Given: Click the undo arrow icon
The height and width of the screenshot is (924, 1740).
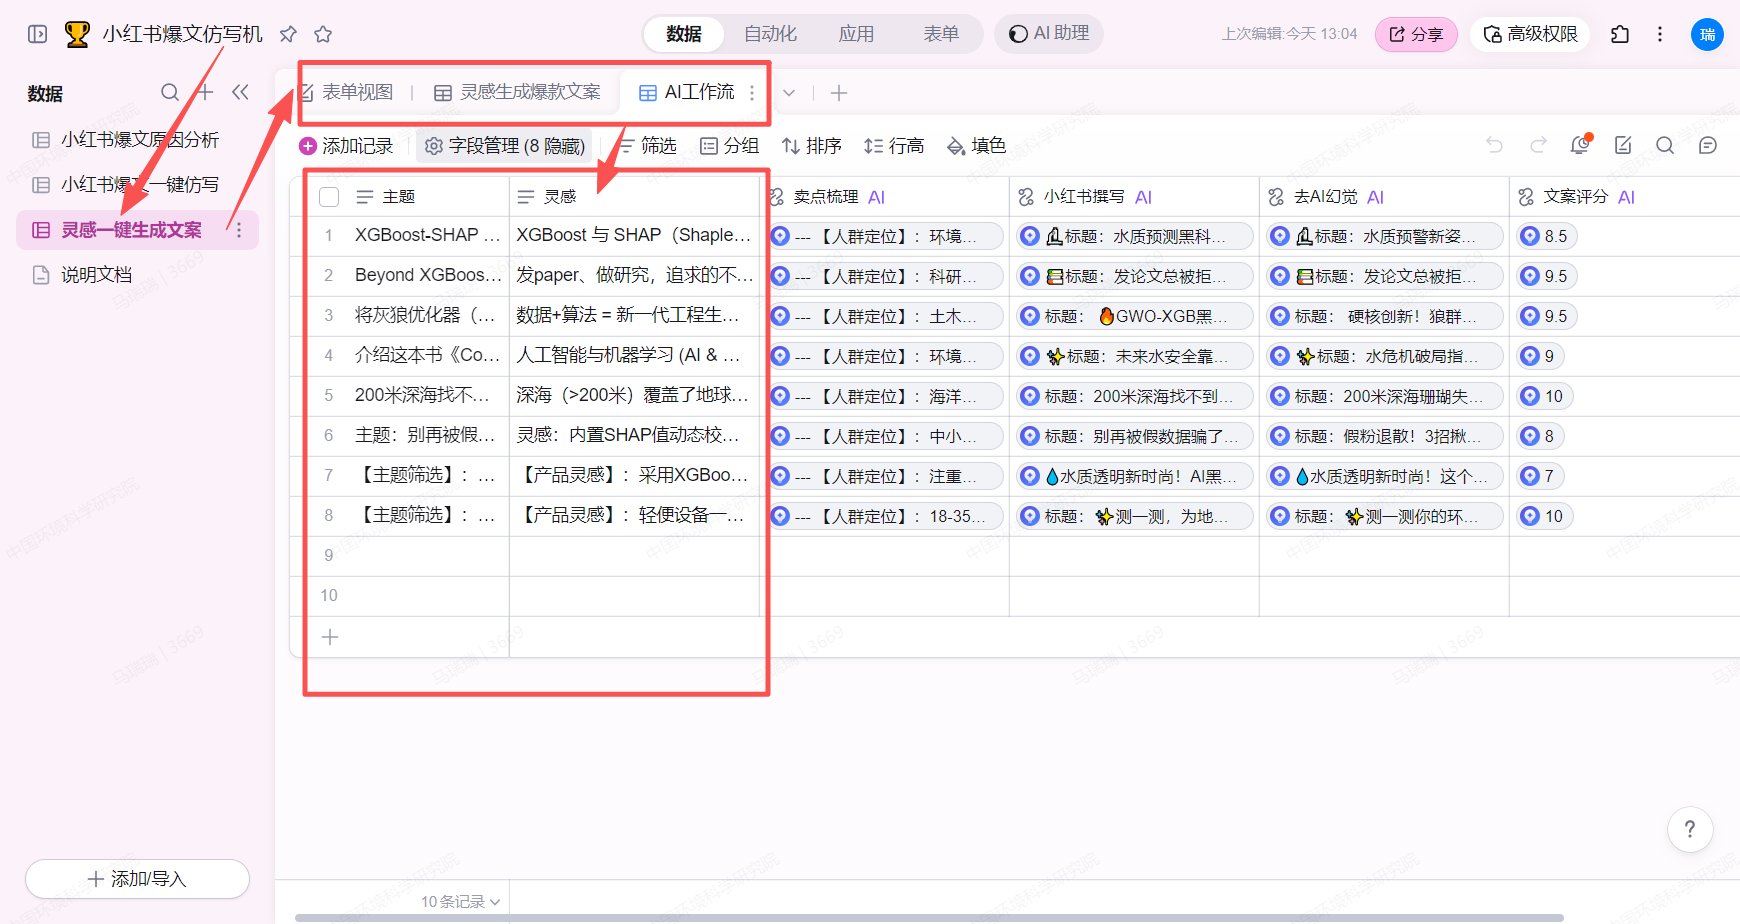Looking at the screenshot, I should (x=1494, y=146).
